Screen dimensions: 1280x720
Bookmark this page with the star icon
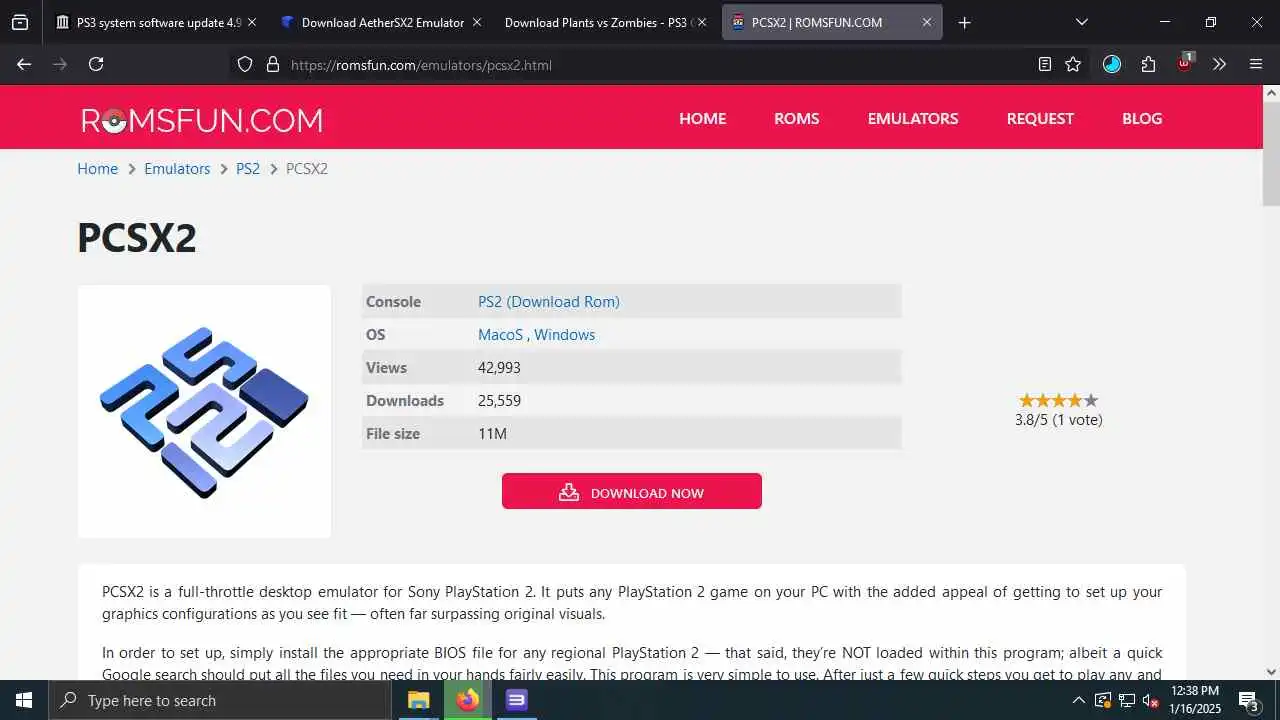[1073, 64]
